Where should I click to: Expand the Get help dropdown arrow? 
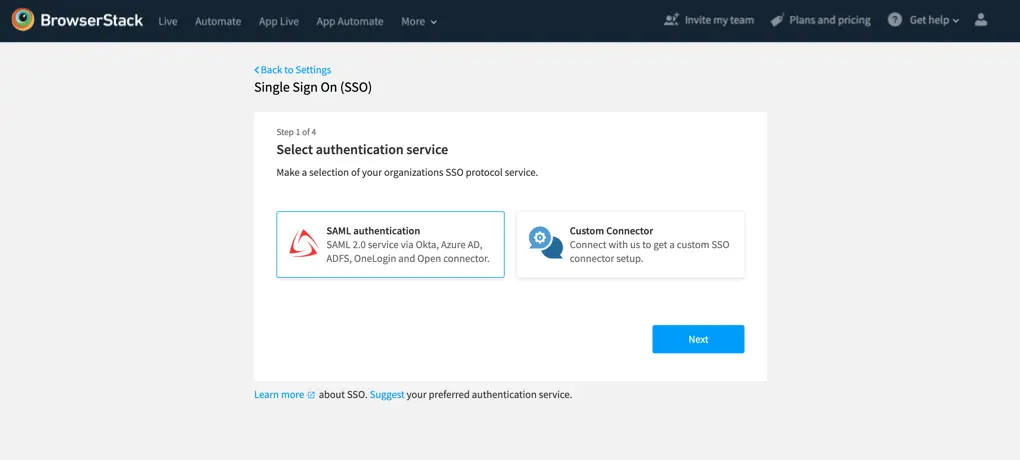pyautogui.click(x=956, y=21)
